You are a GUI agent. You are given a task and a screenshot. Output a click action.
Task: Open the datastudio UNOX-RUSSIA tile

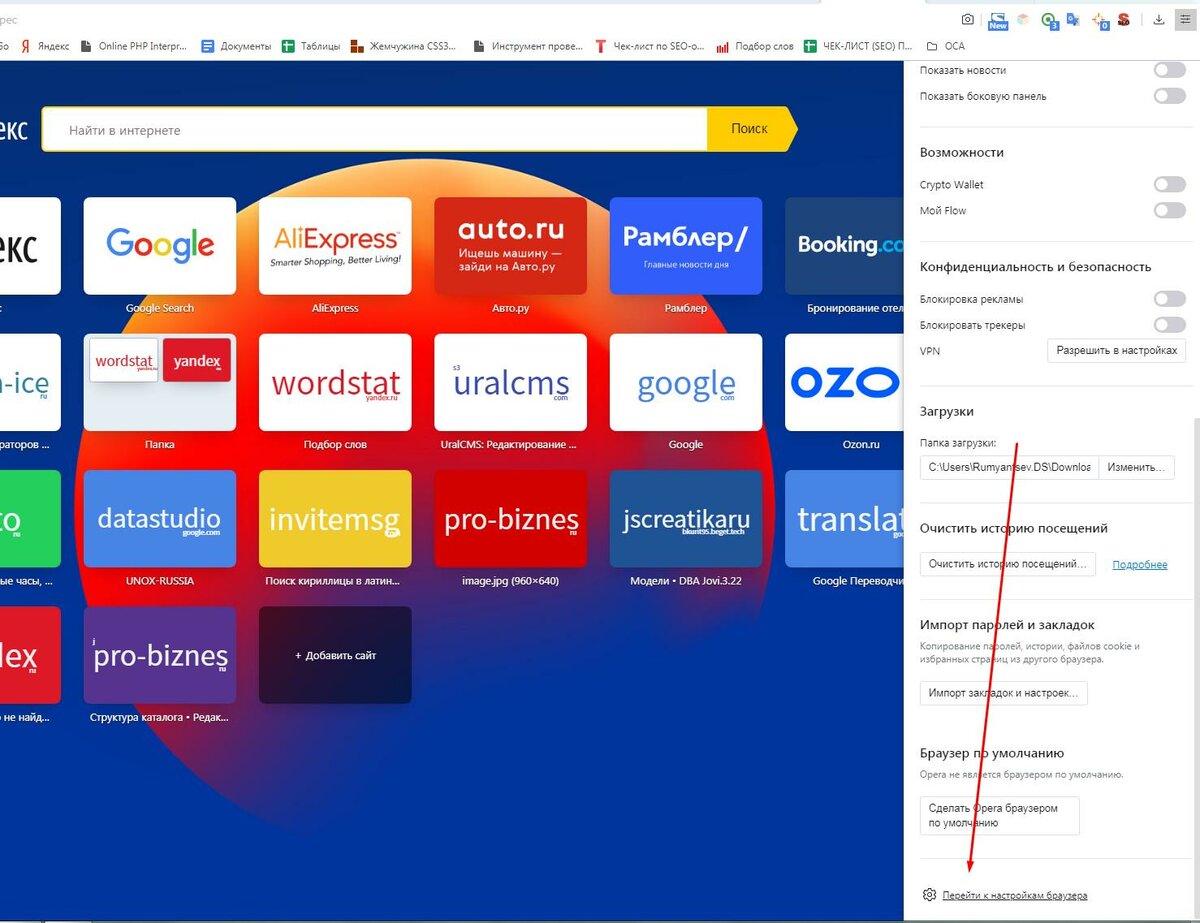(x=160, y=519)
